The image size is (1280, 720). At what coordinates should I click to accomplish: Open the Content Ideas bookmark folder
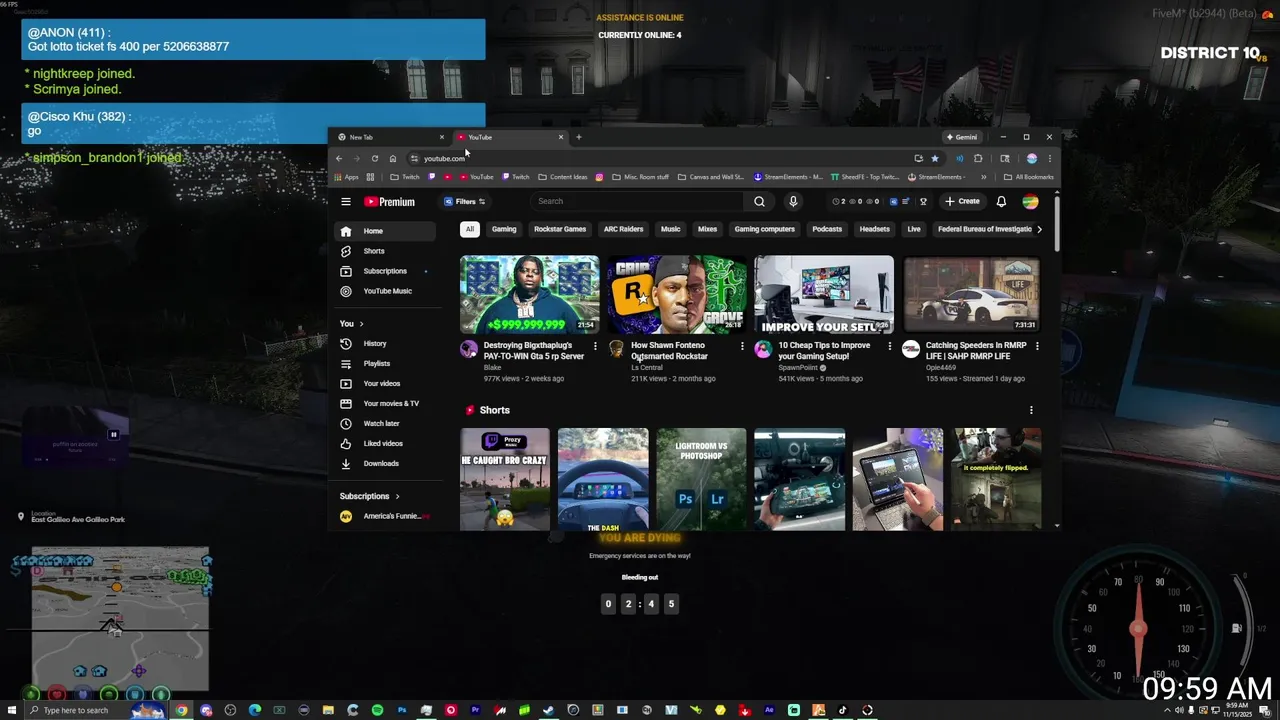(562, 177)
